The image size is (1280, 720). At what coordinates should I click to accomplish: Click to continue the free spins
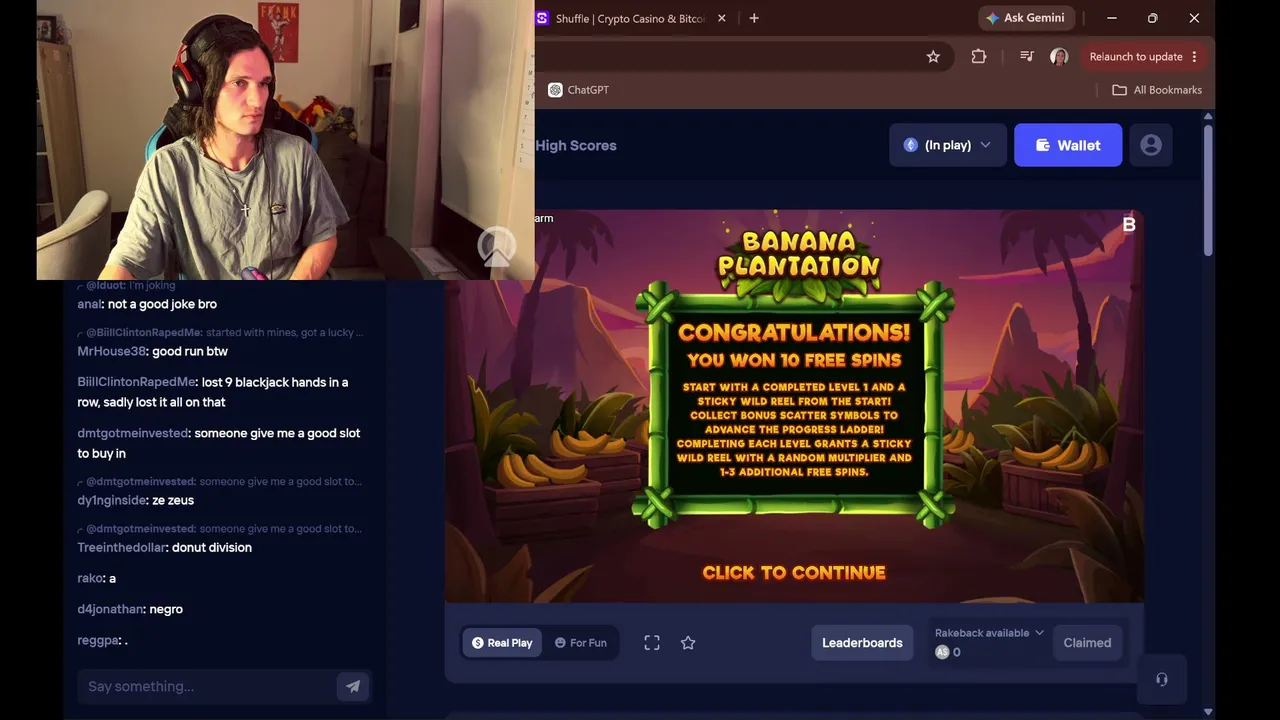click(x=794, y=573)
